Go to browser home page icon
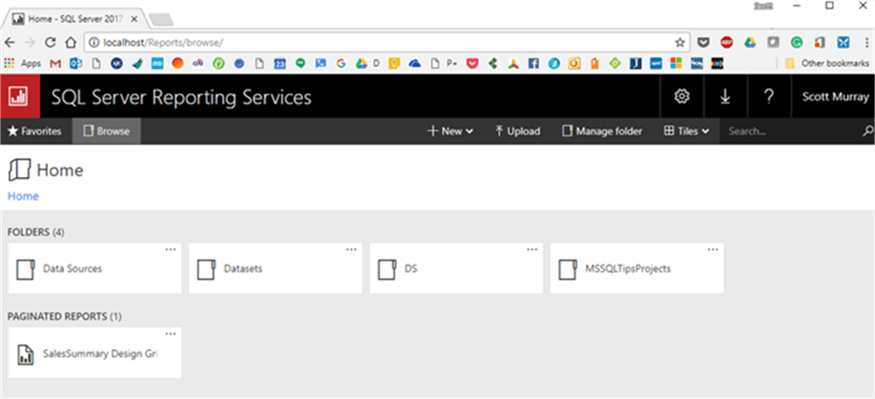Image resolution: width=875 pixels, height=399 pixels. [70, 42]
